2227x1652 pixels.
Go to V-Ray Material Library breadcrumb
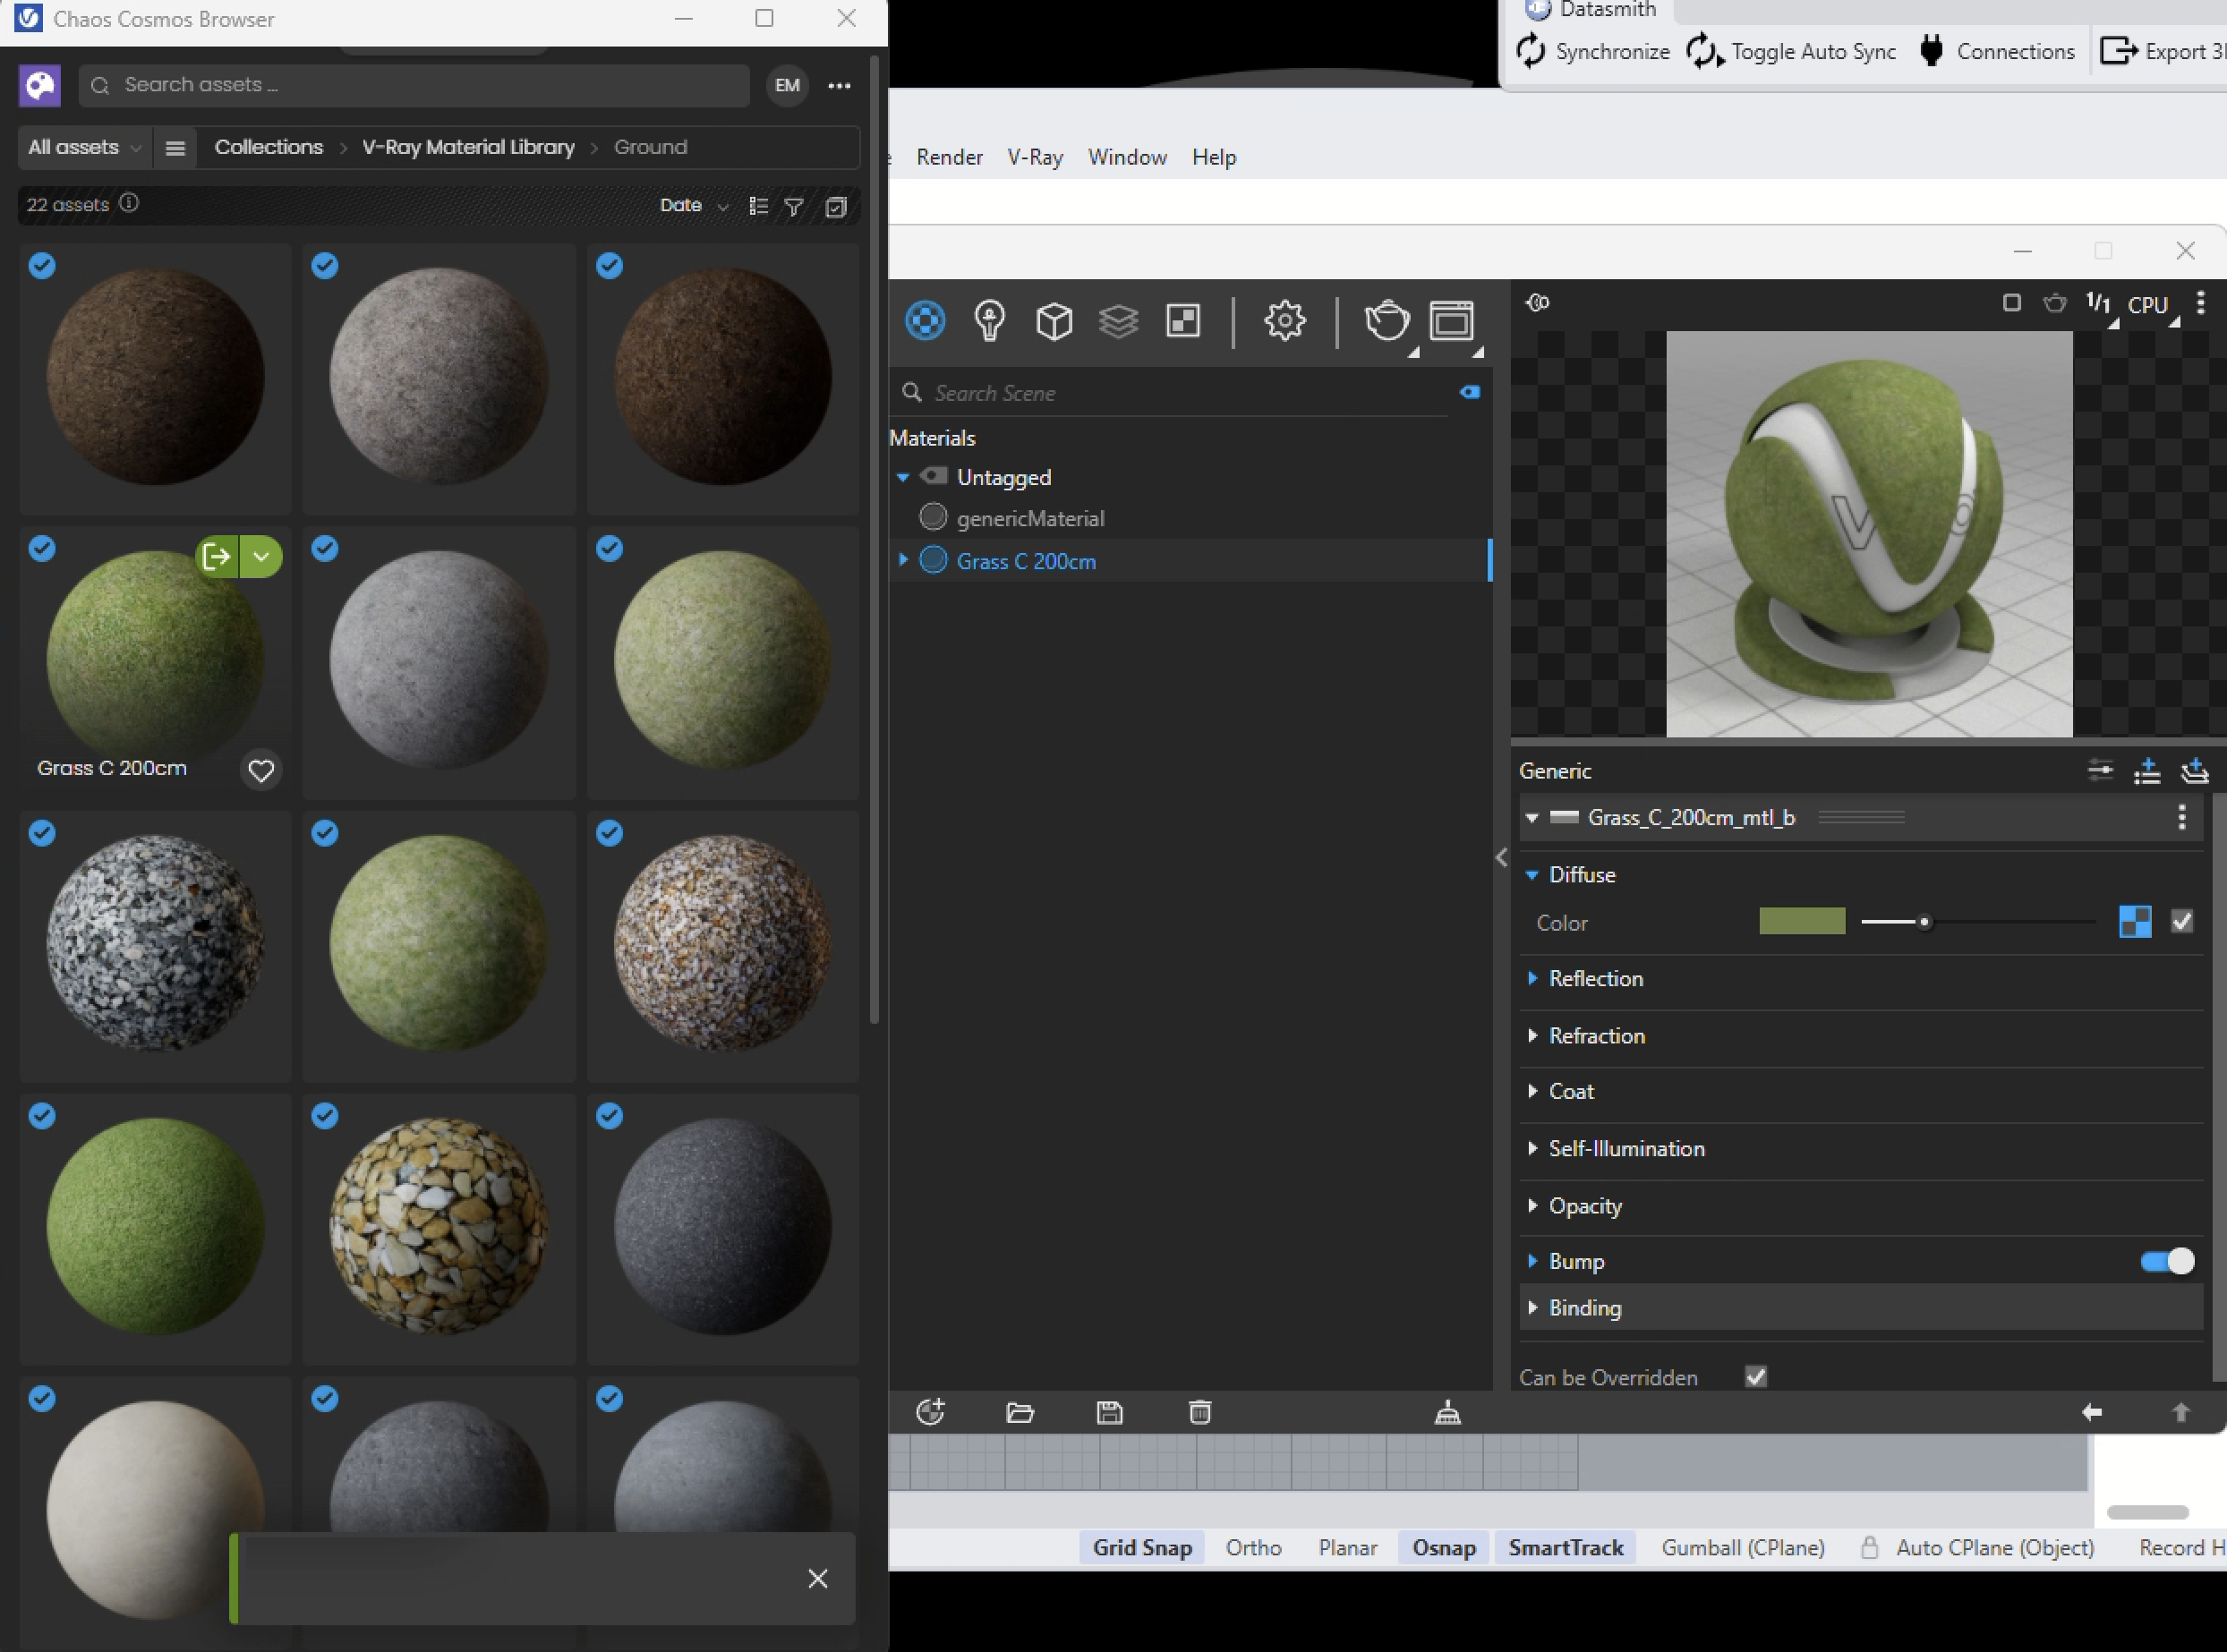[x=468, y=148]
